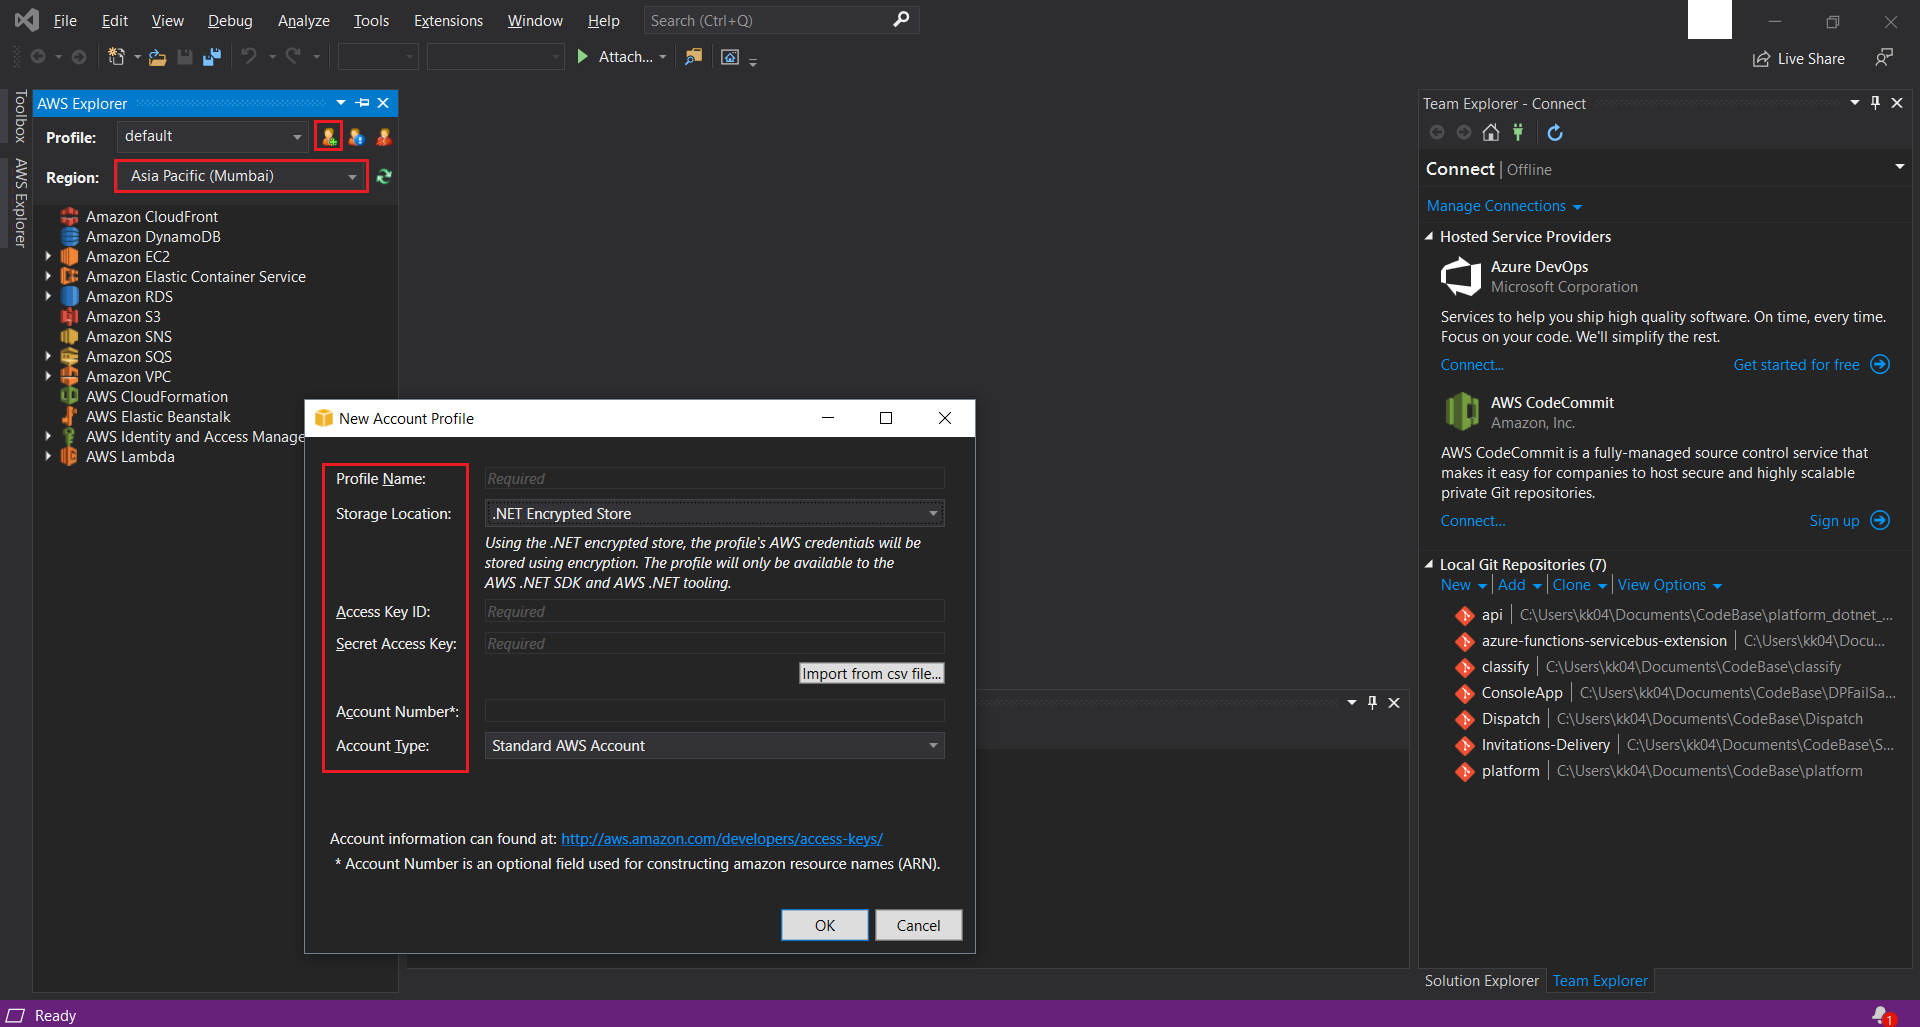Click the Open File icon in the main toolbar
The image size is (1920, 1027).
click(x=157, y=57)
